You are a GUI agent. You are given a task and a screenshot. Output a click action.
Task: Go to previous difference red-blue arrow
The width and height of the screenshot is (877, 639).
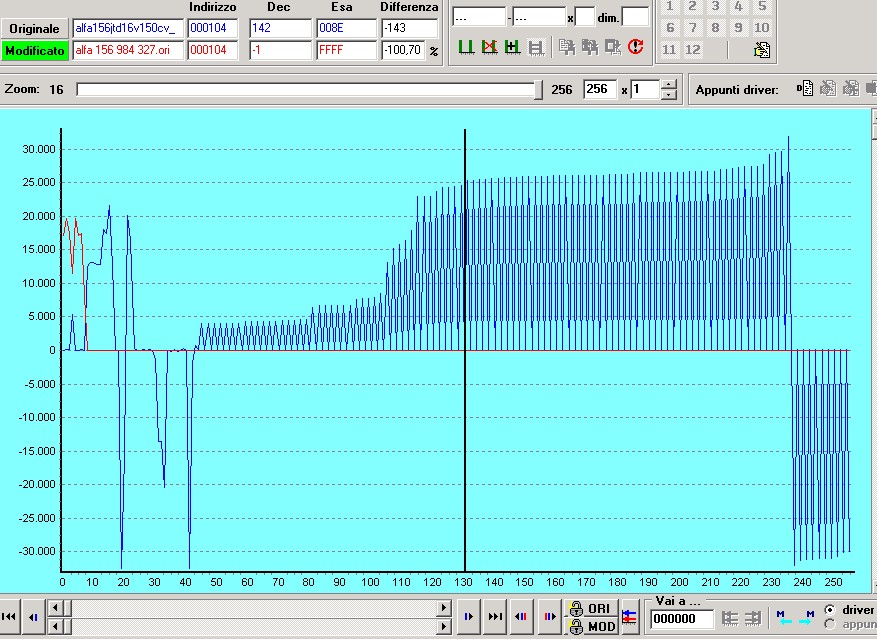(521, 617)
